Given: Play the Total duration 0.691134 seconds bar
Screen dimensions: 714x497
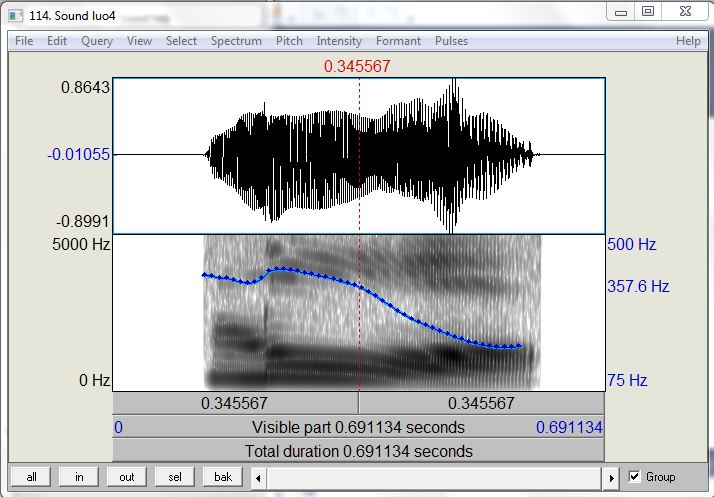Looking at the screenshot, I should (x=358, y=451).
